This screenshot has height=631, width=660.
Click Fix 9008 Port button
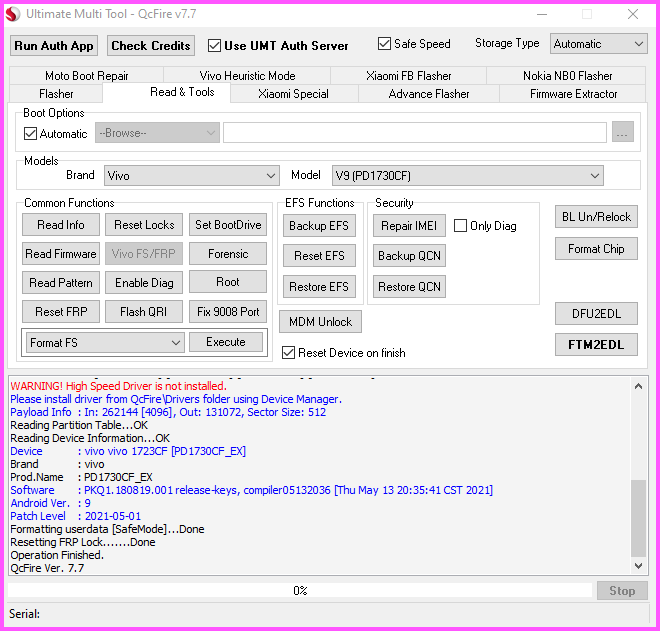point(228,312)
